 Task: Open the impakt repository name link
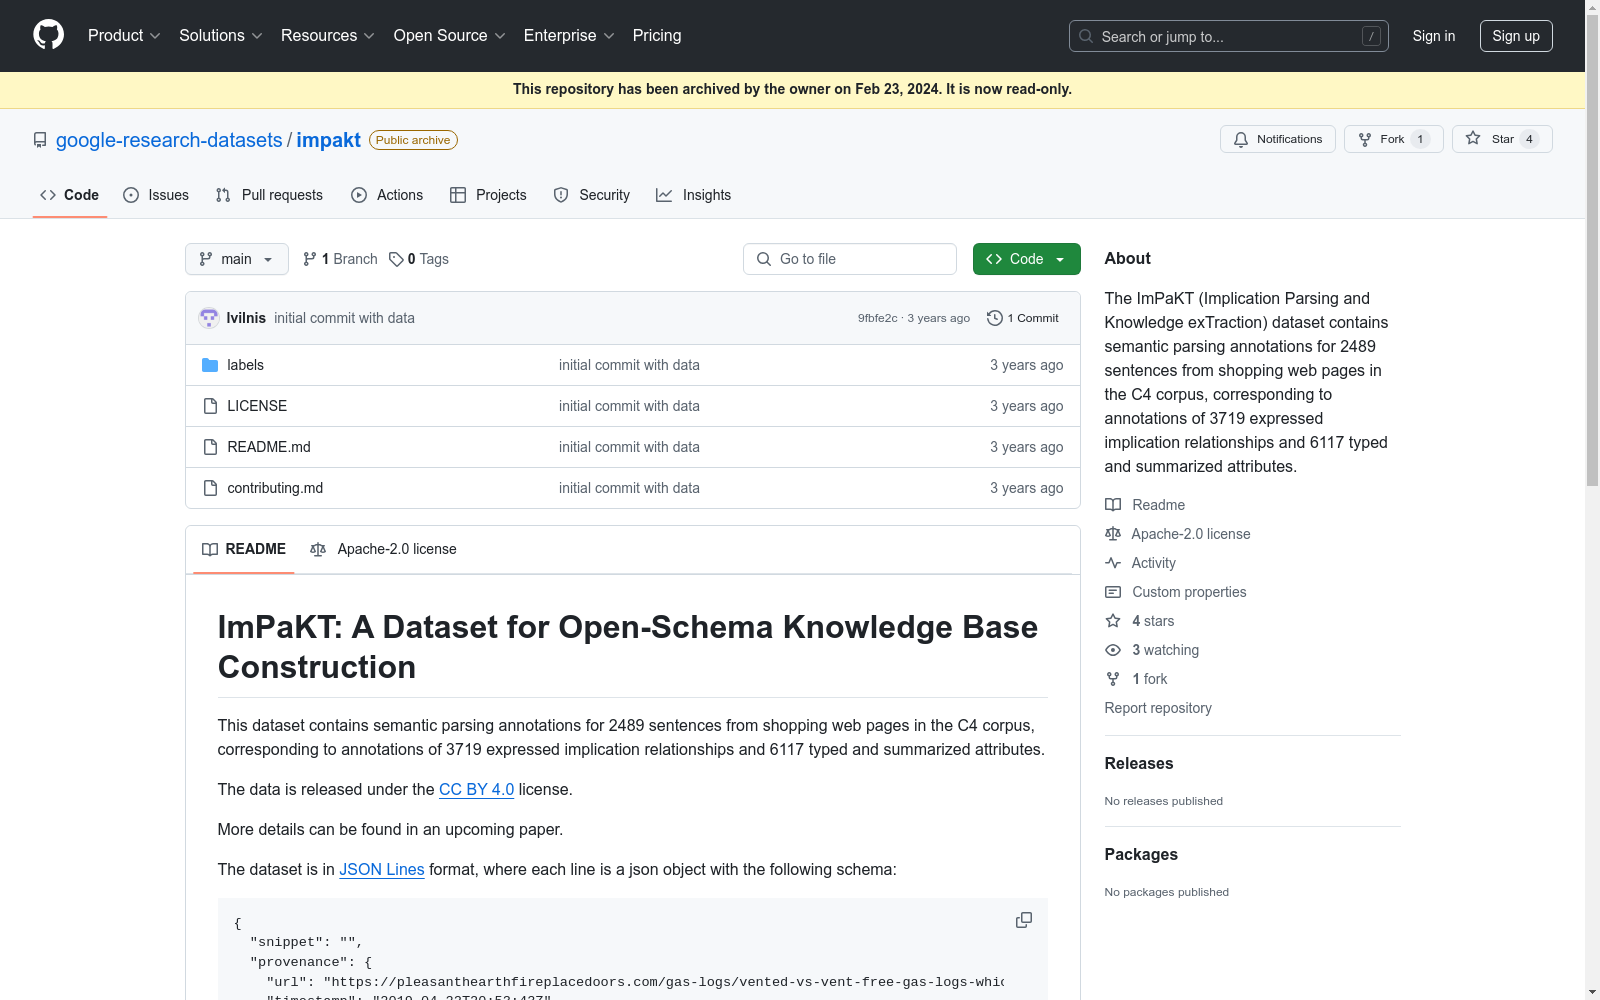[328, 140]
